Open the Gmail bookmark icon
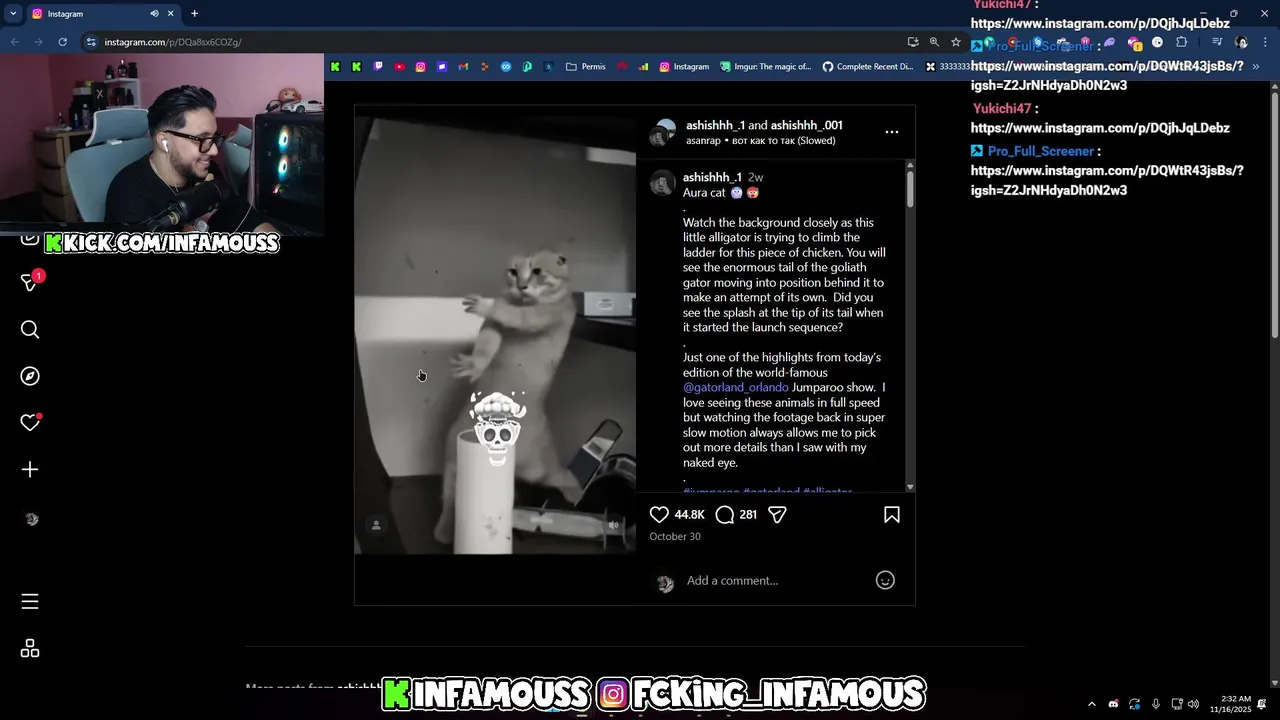Viewport: 1280px width, 720px height. pyautogui.click(x=463, y=67)
